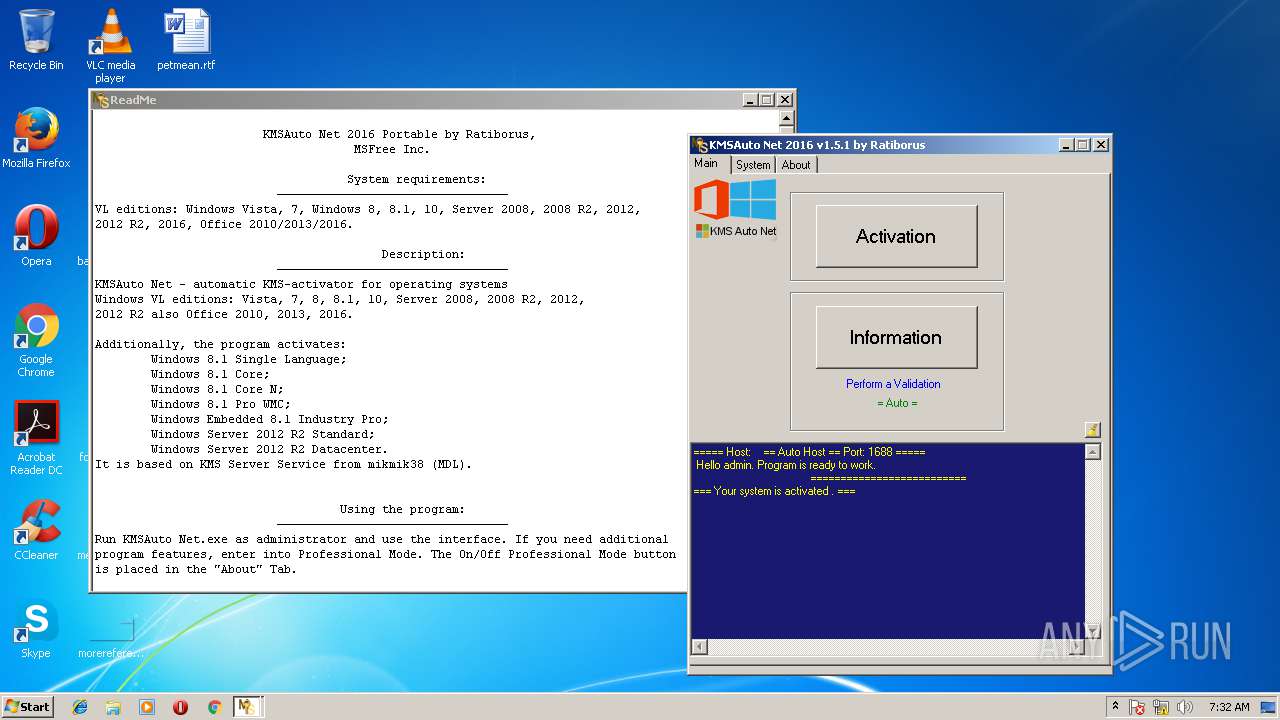Switch to the About tab

(x=796, y=165)
